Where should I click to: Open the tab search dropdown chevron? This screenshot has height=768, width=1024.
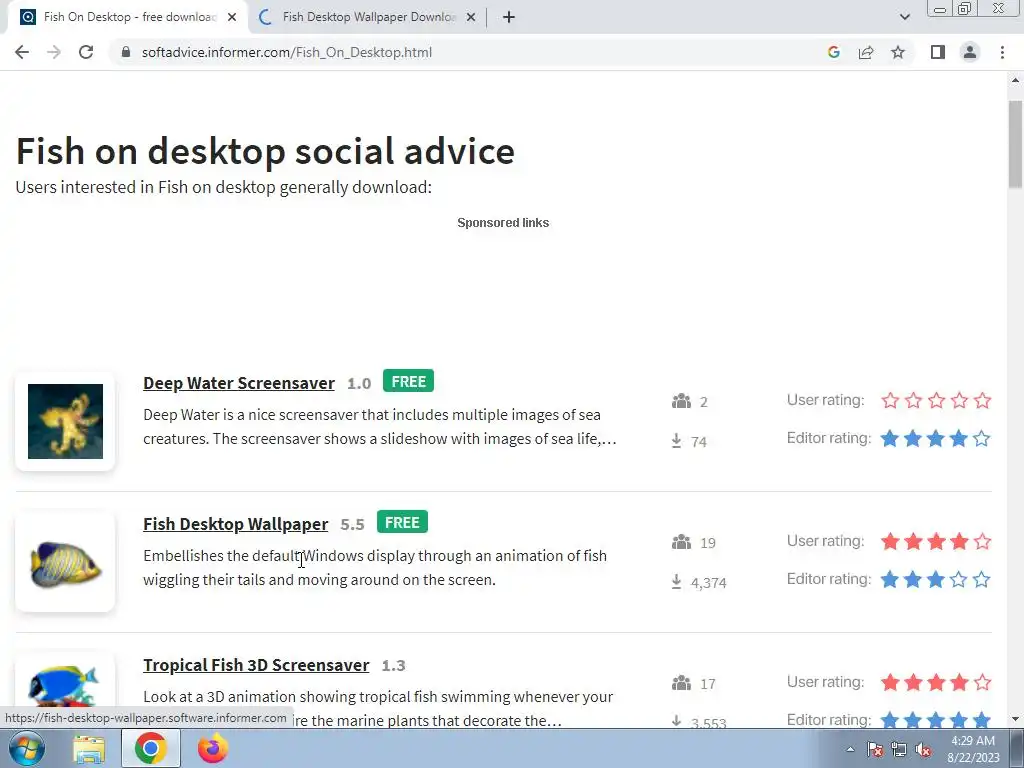click(904, 17)
